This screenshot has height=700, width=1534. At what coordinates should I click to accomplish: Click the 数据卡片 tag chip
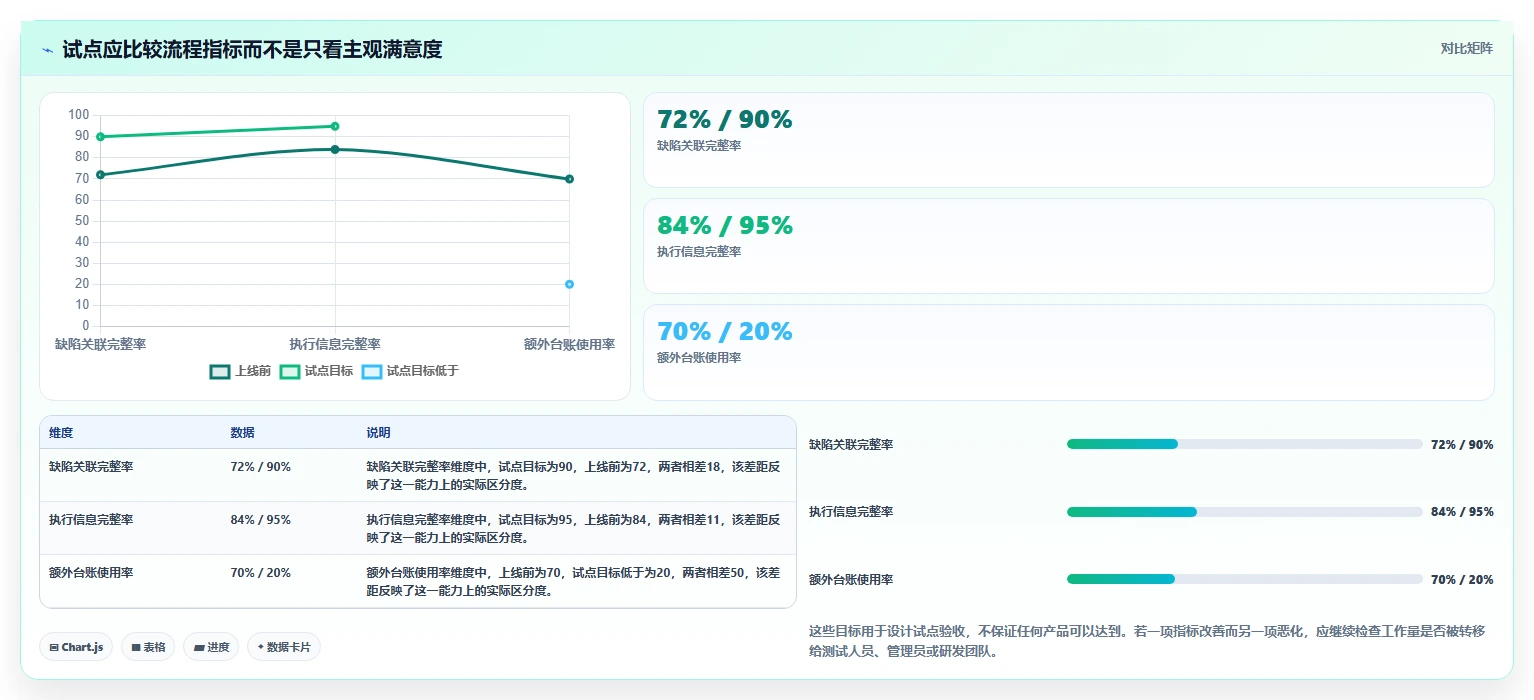(x=284, y=647)
